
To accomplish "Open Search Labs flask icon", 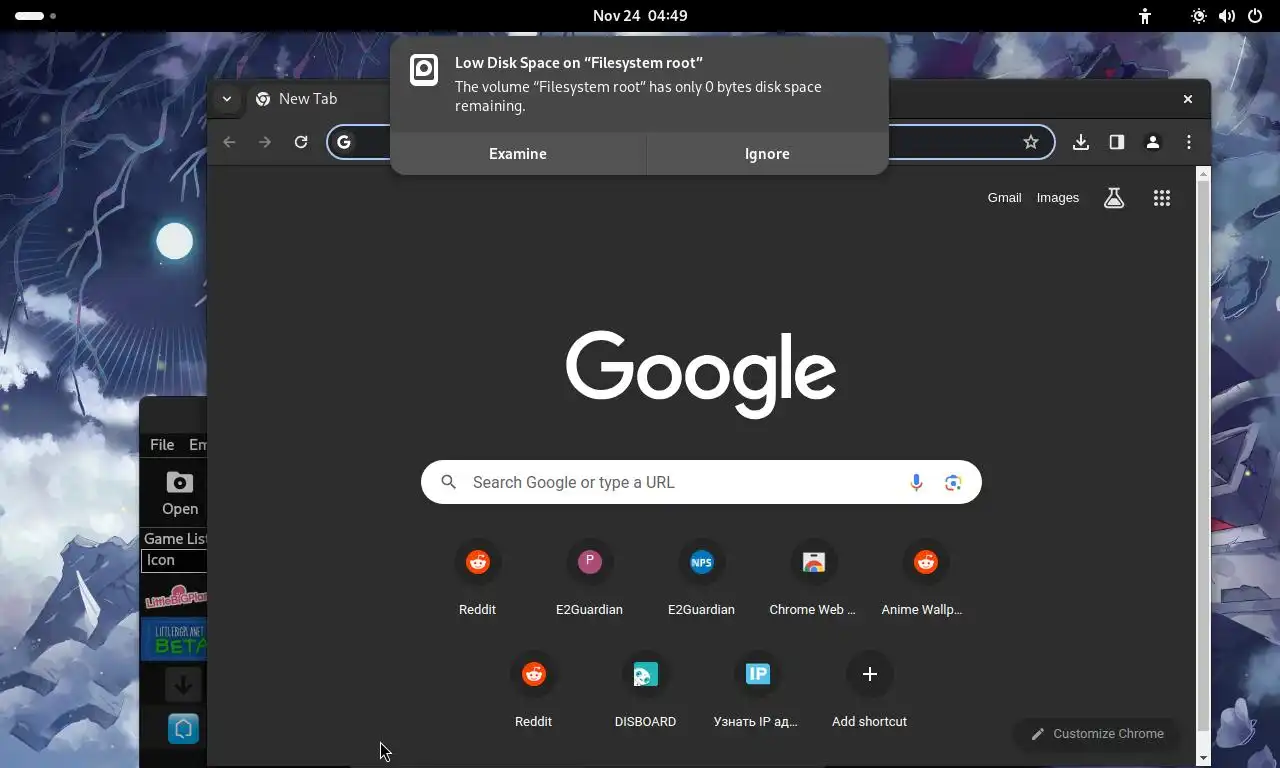I will (x=1114, y=198).
